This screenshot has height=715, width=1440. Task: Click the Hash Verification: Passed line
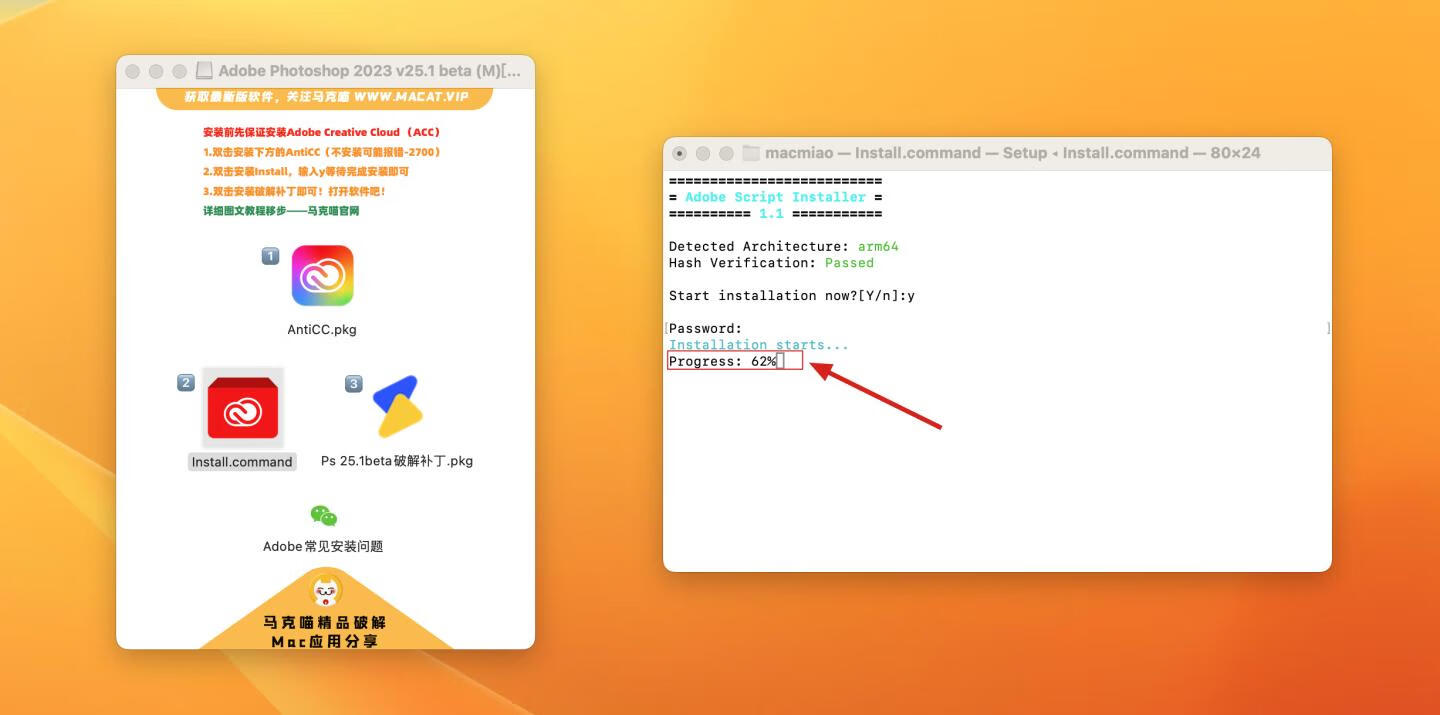click(771, 263)
